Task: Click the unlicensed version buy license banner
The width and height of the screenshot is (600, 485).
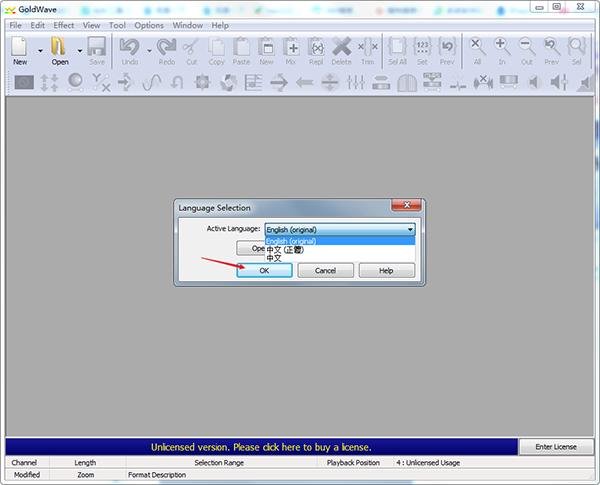Action: (x=261, y=447)
